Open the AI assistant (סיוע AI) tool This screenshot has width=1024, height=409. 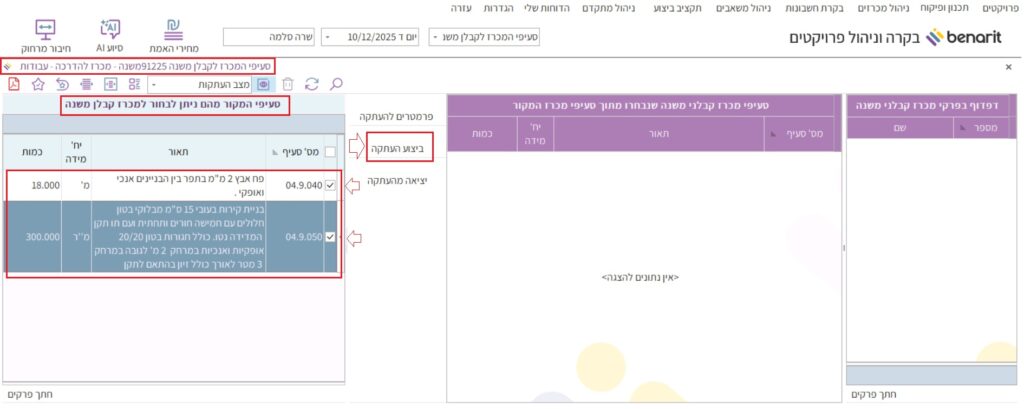click(x=110, y=29)
